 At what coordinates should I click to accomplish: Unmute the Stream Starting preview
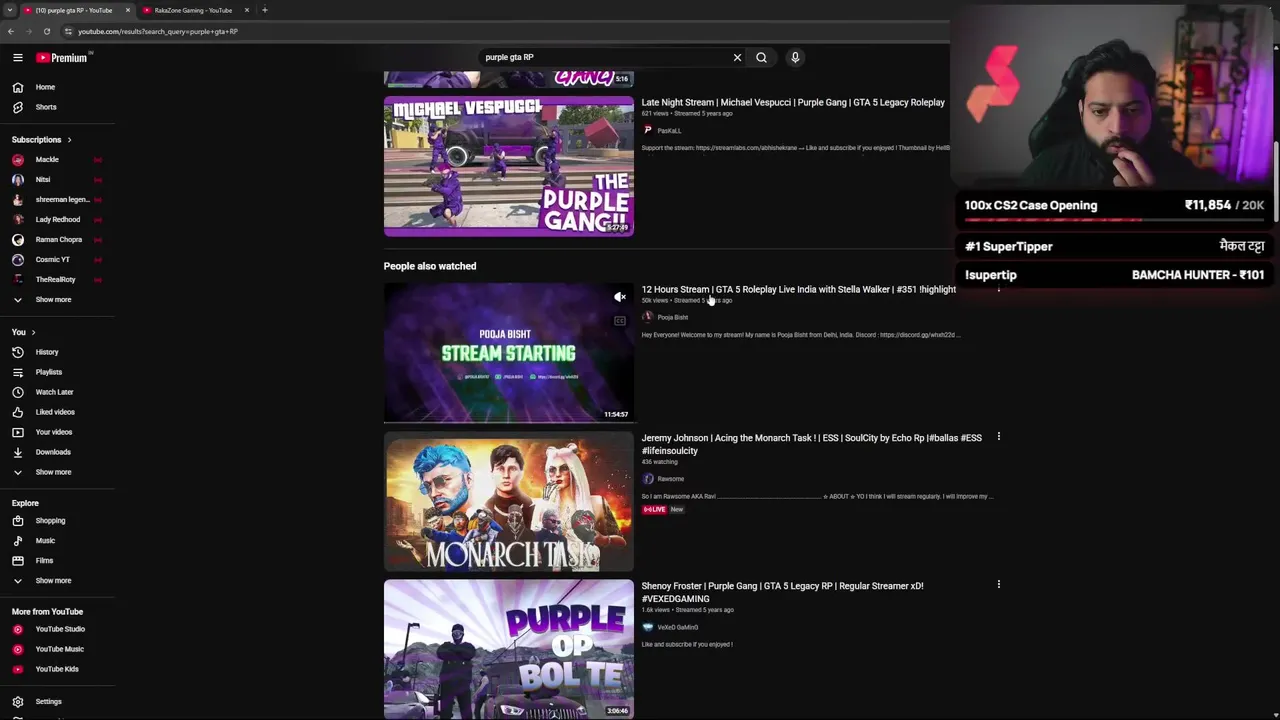coord(620,297)
